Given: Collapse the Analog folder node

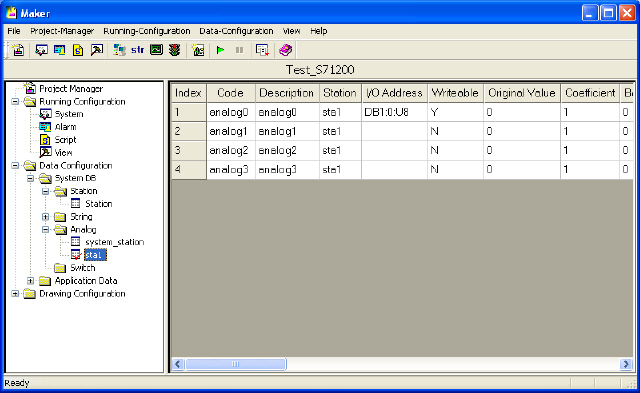Looking at the screenshot, I should point(46,229).
